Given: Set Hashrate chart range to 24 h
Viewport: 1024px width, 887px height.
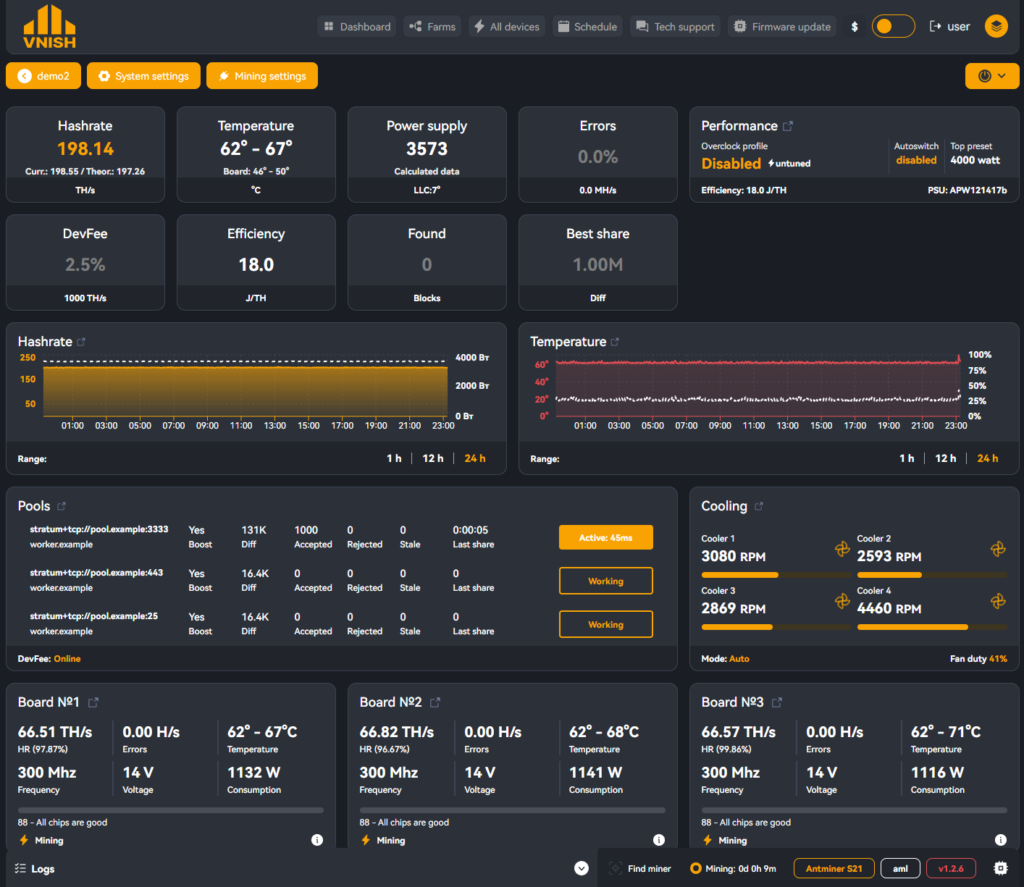Looking at the screenshot, I should click(x=475, y=459).
